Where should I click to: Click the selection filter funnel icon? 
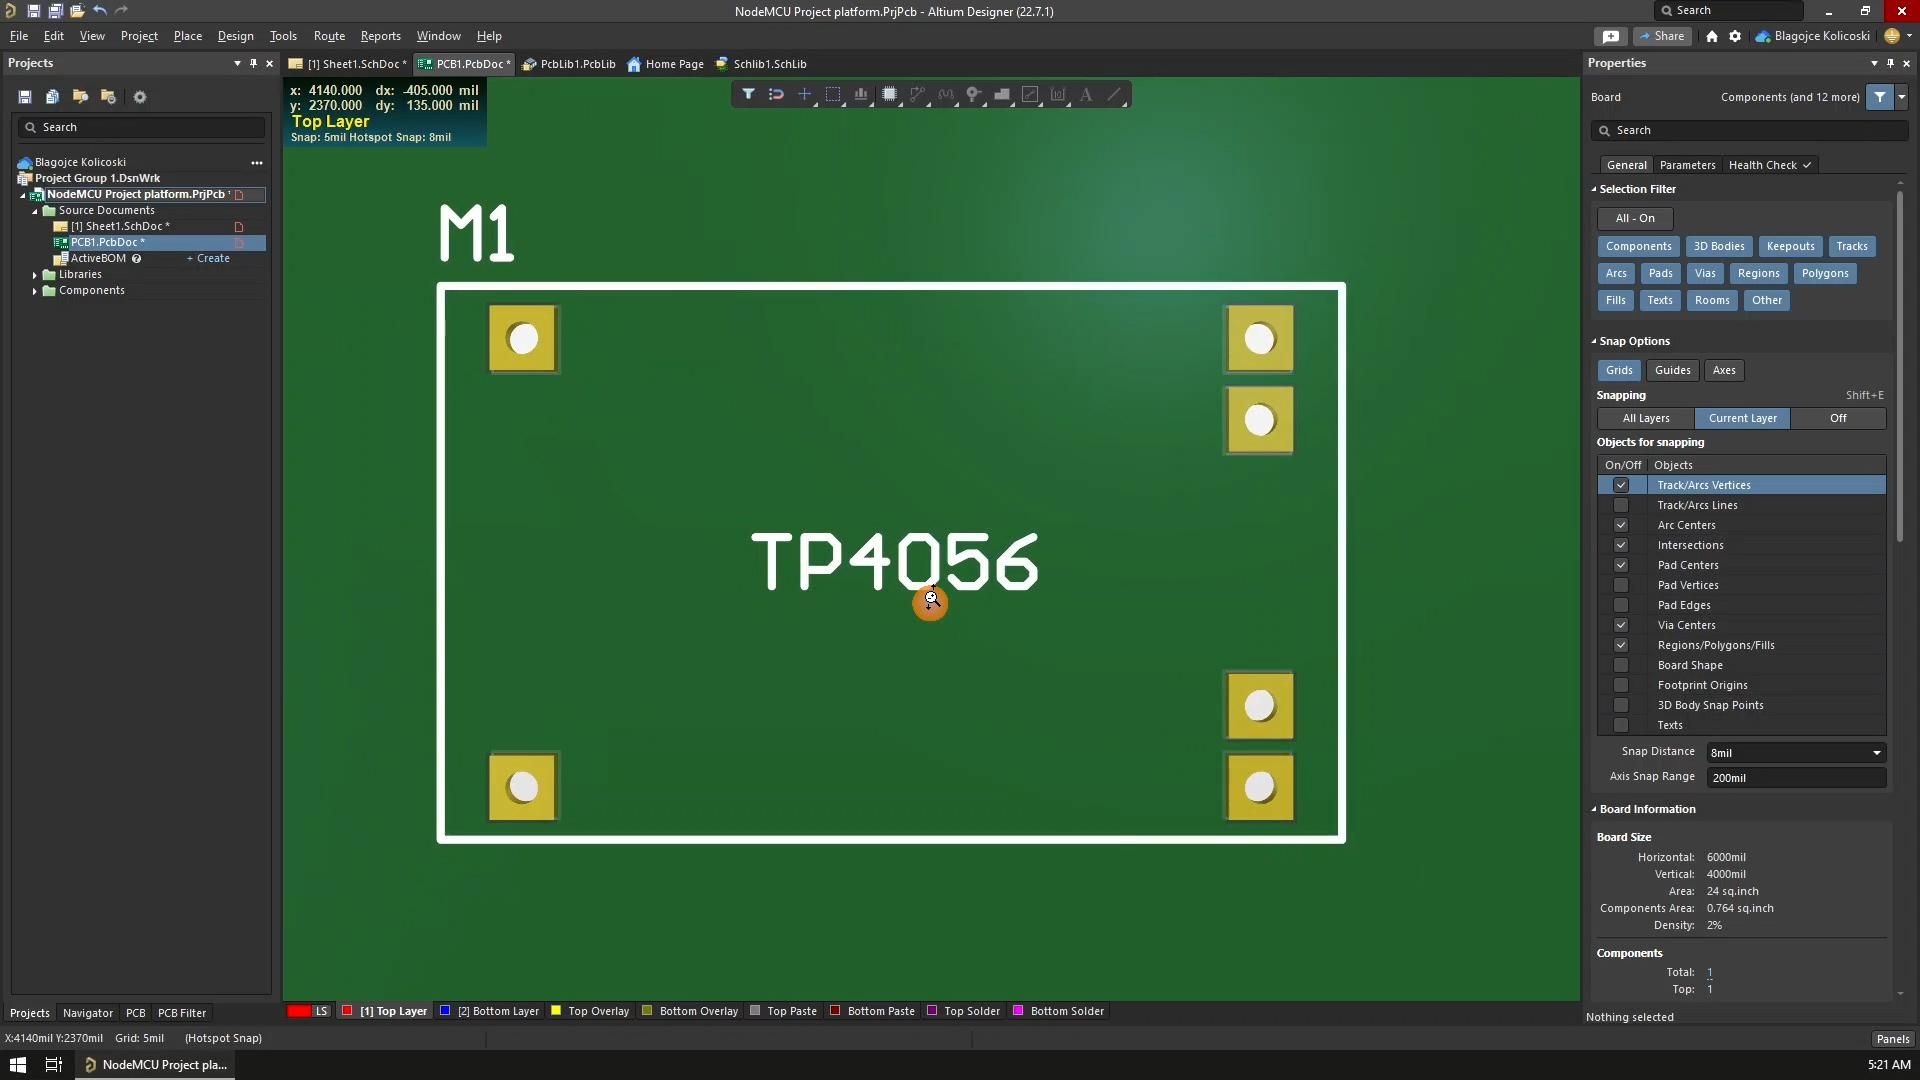(1879, 97)
